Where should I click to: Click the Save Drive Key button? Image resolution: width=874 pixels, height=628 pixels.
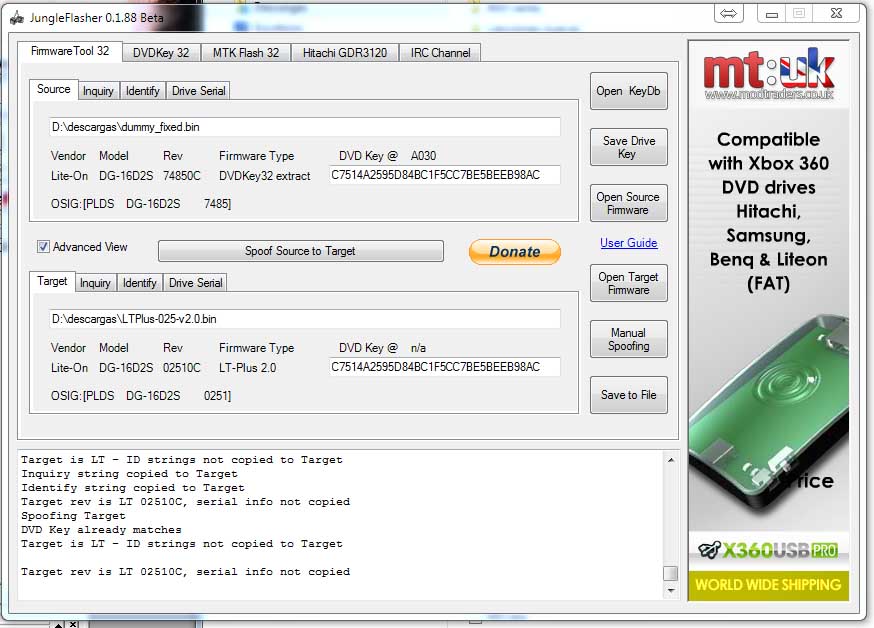pos(629,147)
